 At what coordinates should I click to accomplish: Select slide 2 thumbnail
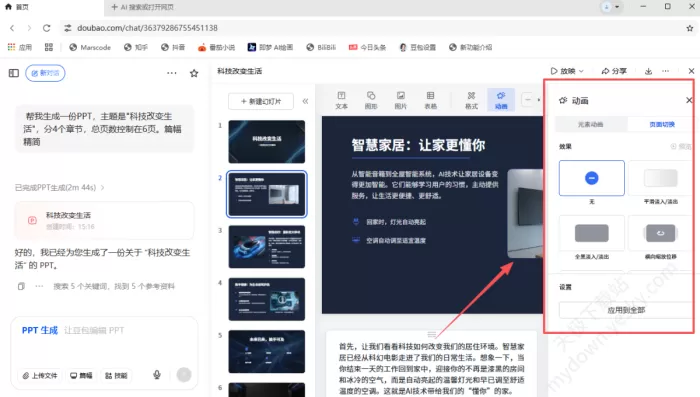pyautogui.click(x=267, y=194)
